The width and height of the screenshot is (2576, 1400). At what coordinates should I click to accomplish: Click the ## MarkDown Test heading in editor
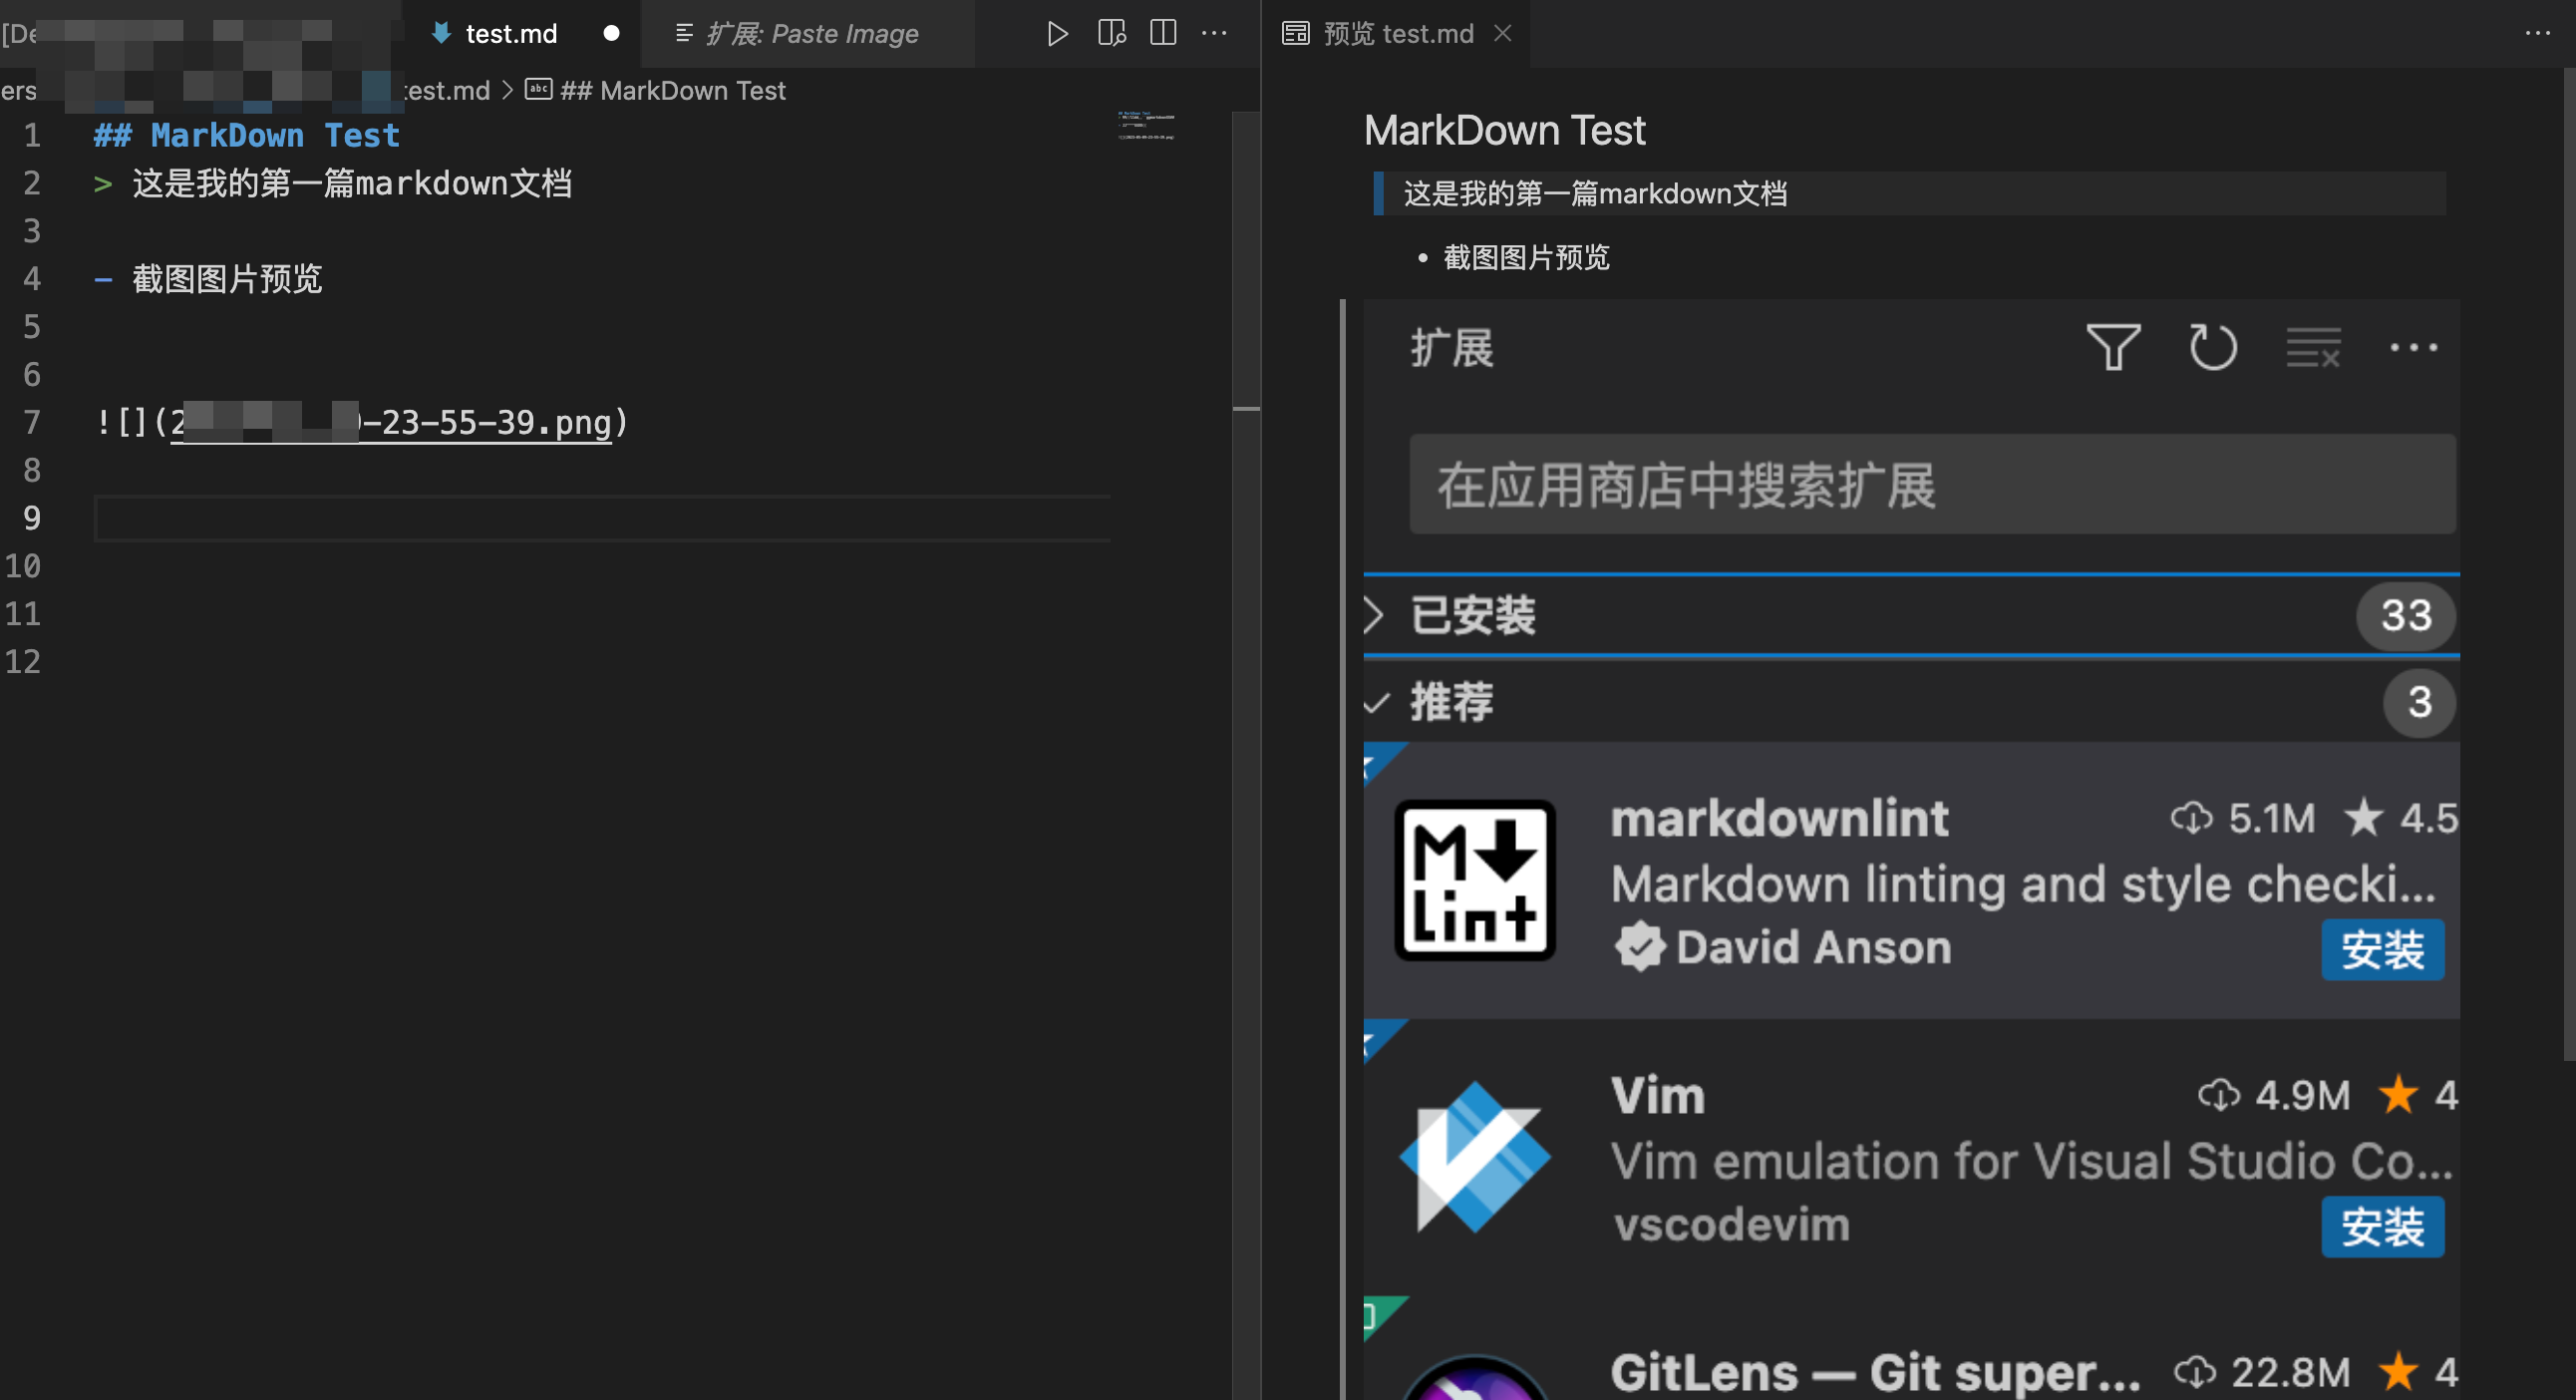point(247,135)
